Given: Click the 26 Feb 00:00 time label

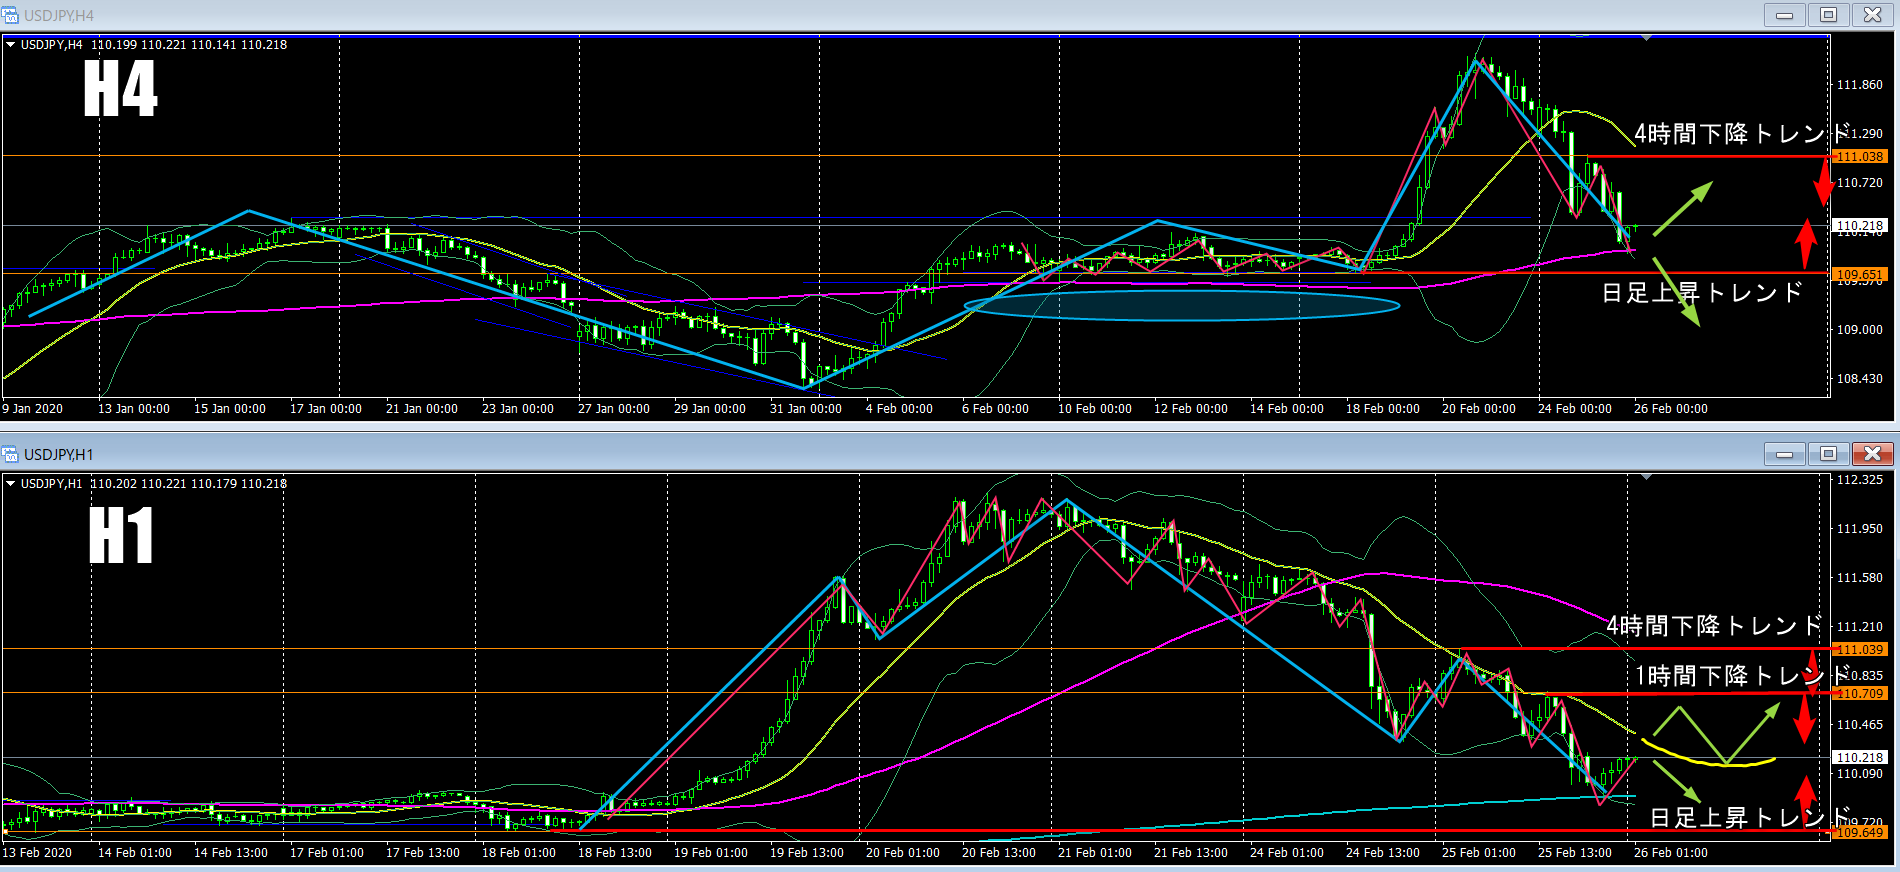Looking at the screenshot, I should click(x=1671, y=409).
